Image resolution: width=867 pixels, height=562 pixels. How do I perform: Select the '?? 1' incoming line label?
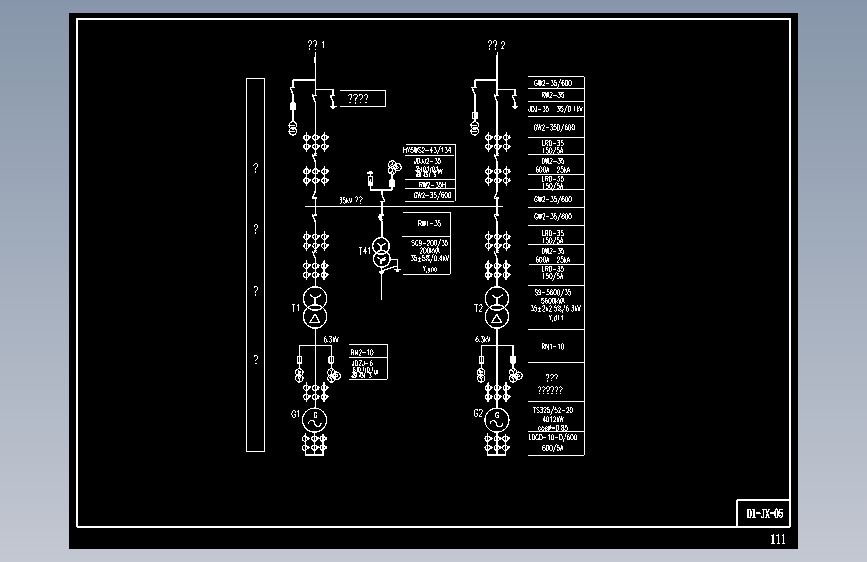(316, 45)
